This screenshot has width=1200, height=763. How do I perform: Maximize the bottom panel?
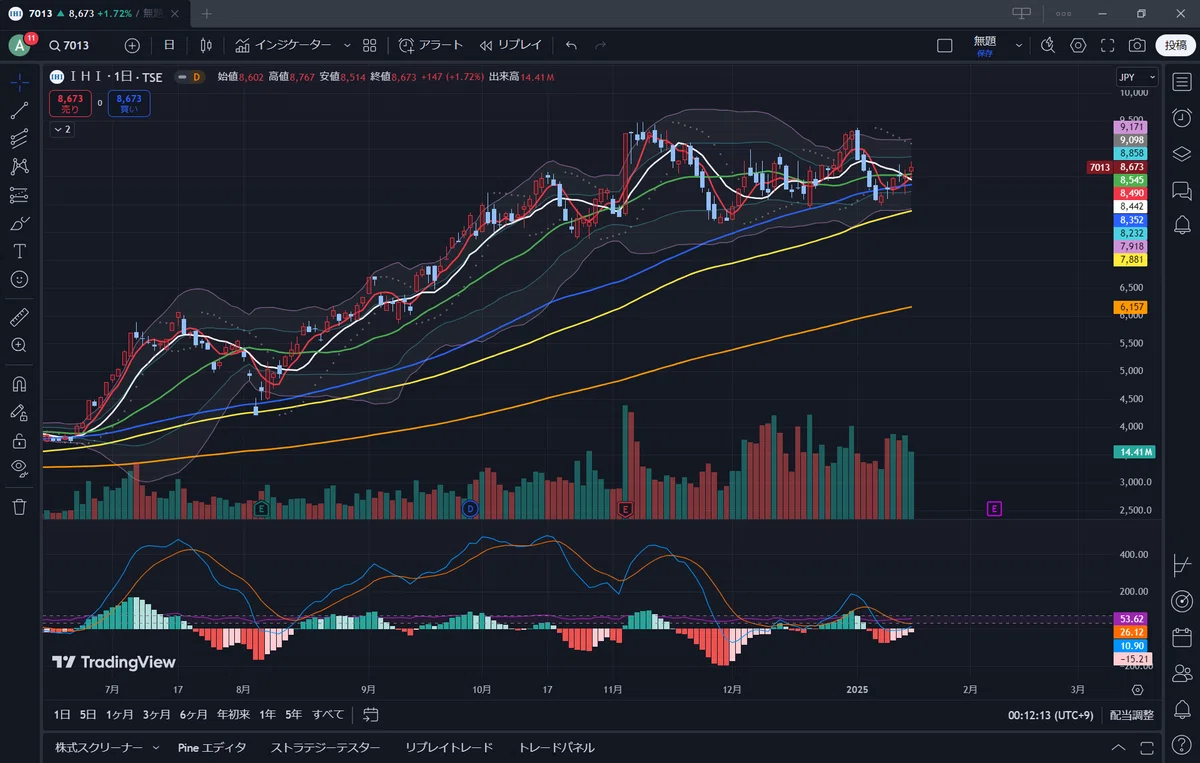pos(1146,748)
